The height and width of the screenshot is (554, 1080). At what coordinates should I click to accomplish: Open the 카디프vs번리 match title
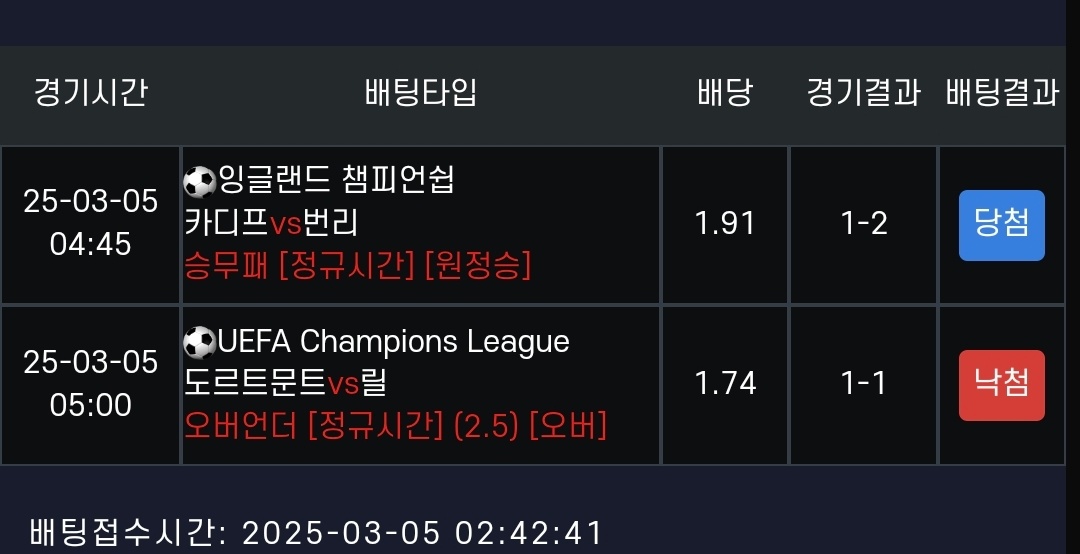pos(272,223)
